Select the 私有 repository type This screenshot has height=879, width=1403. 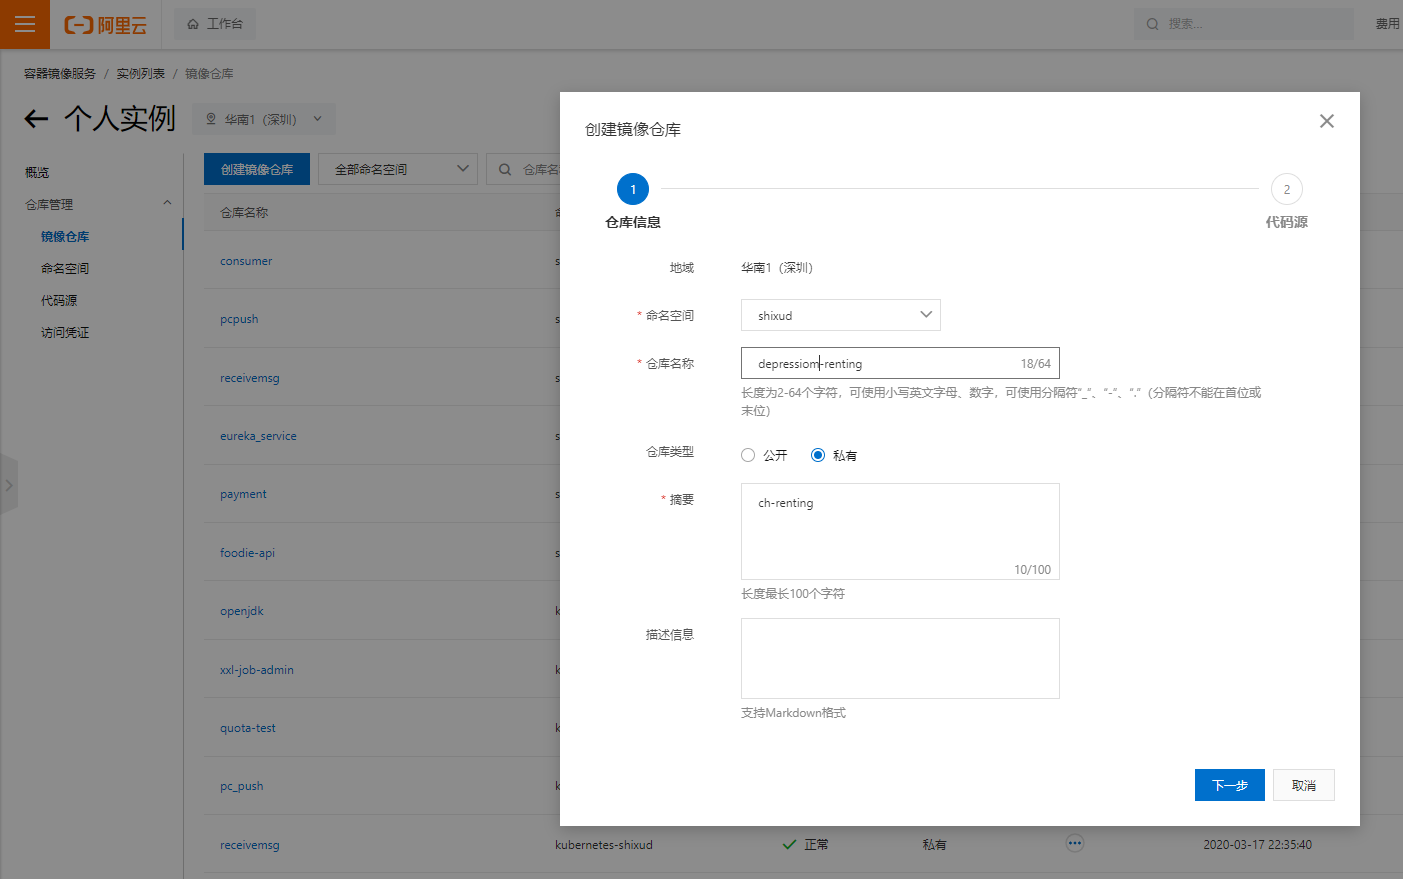(818, 455)
